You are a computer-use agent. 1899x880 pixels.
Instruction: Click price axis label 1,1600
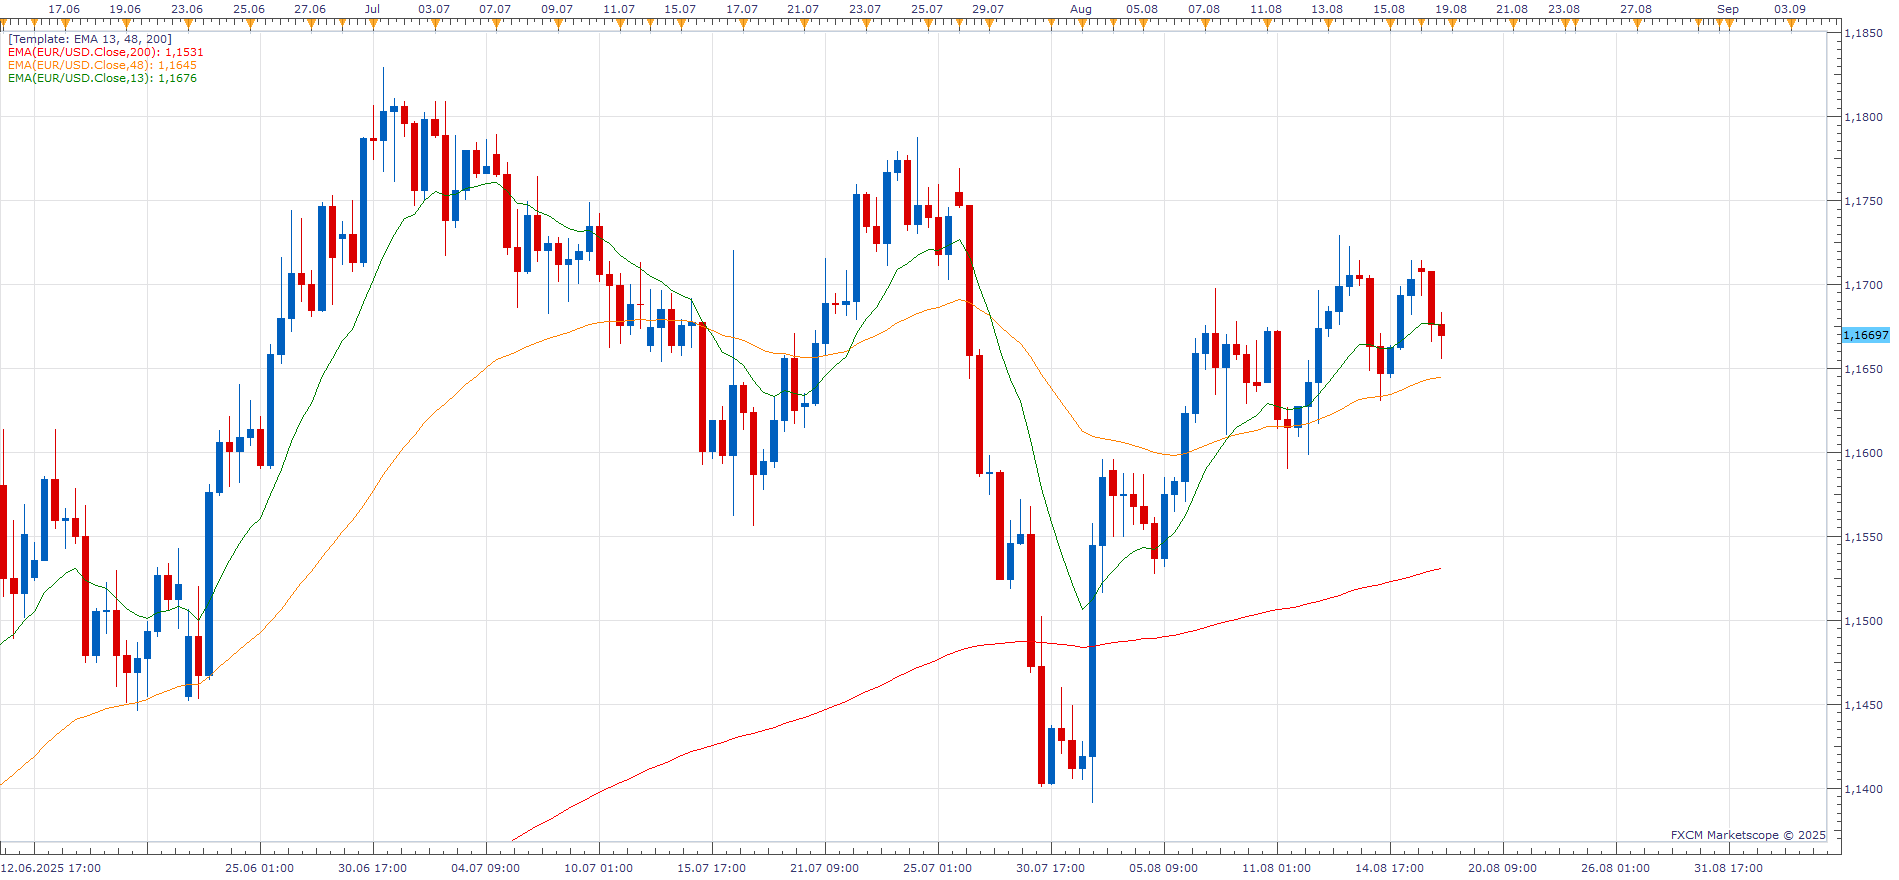pos(1863,453)
